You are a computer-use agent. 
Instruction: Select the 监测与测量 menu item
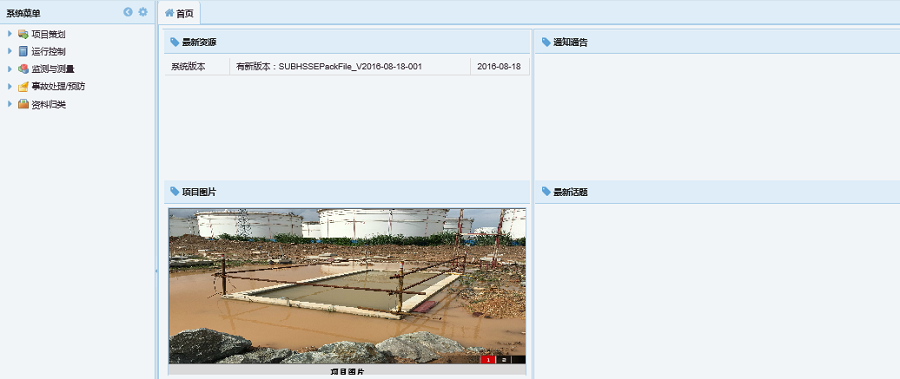point(53,69)
